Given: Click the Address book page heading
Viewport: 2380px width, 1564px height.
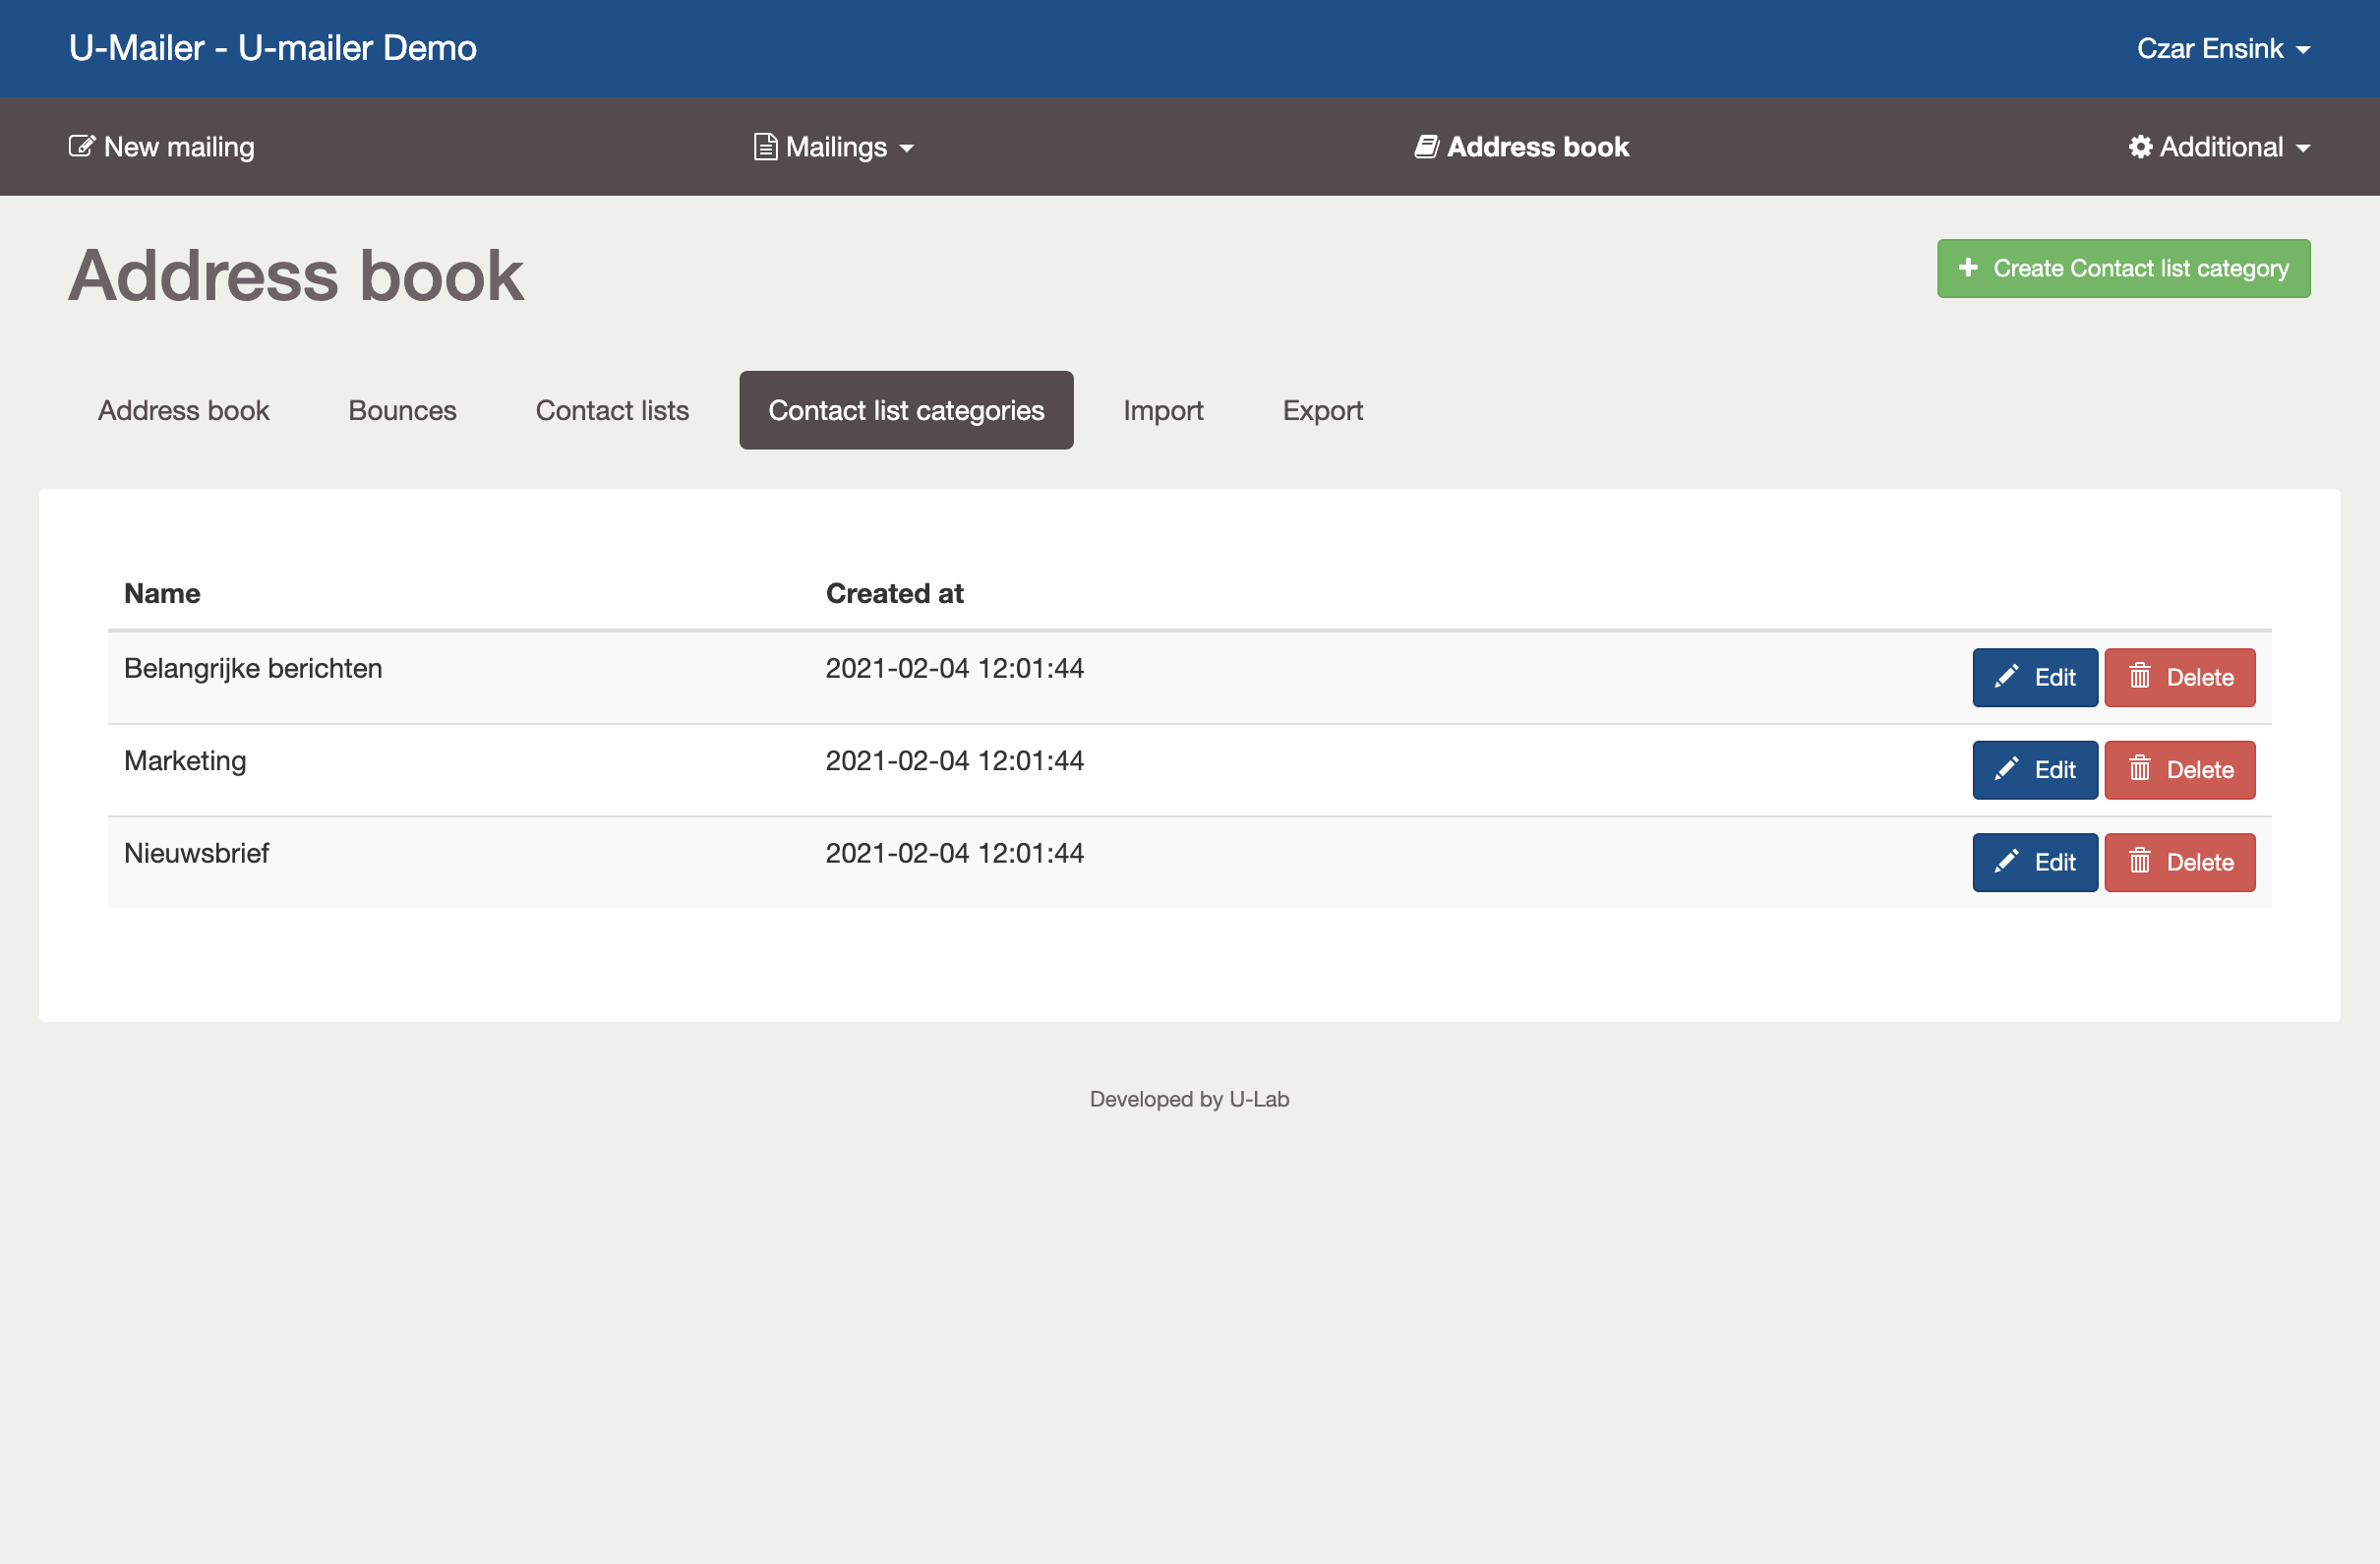Looking at the screenshot, I should pos(296,275).
